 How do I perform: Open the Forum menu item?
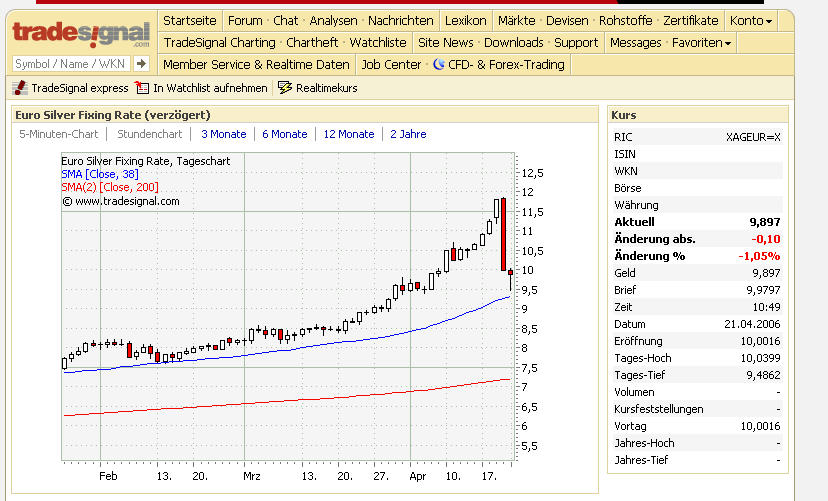click(x=245, y=21)
